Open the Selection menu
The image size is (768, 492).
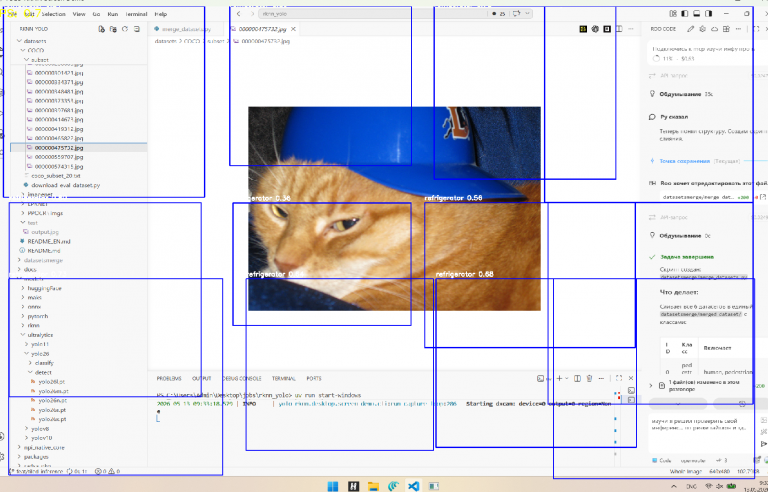tap(53, 14)
